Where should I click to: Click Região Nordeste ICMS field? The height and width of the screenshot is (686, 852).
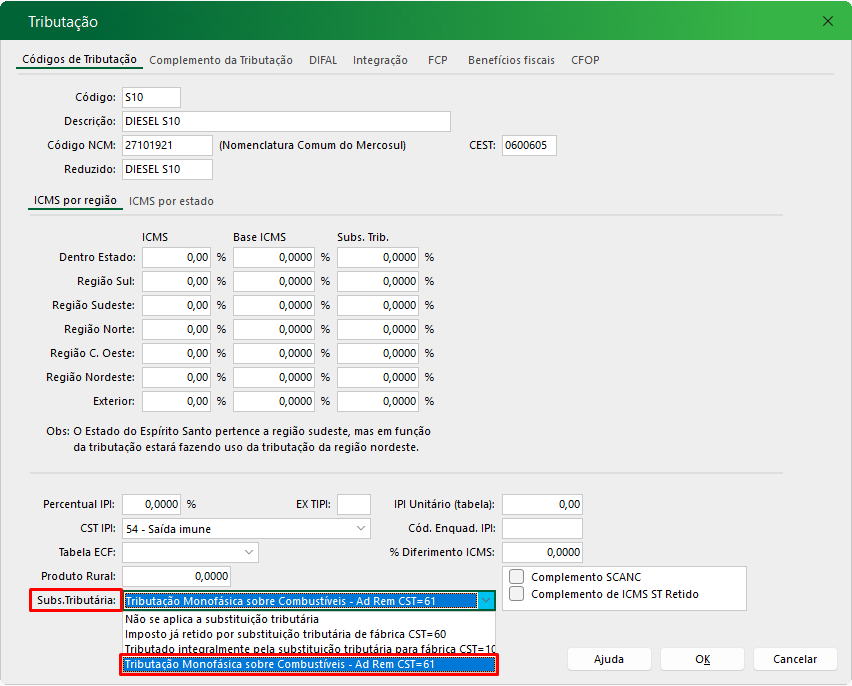pyautogui.click(x=177, y=377)
